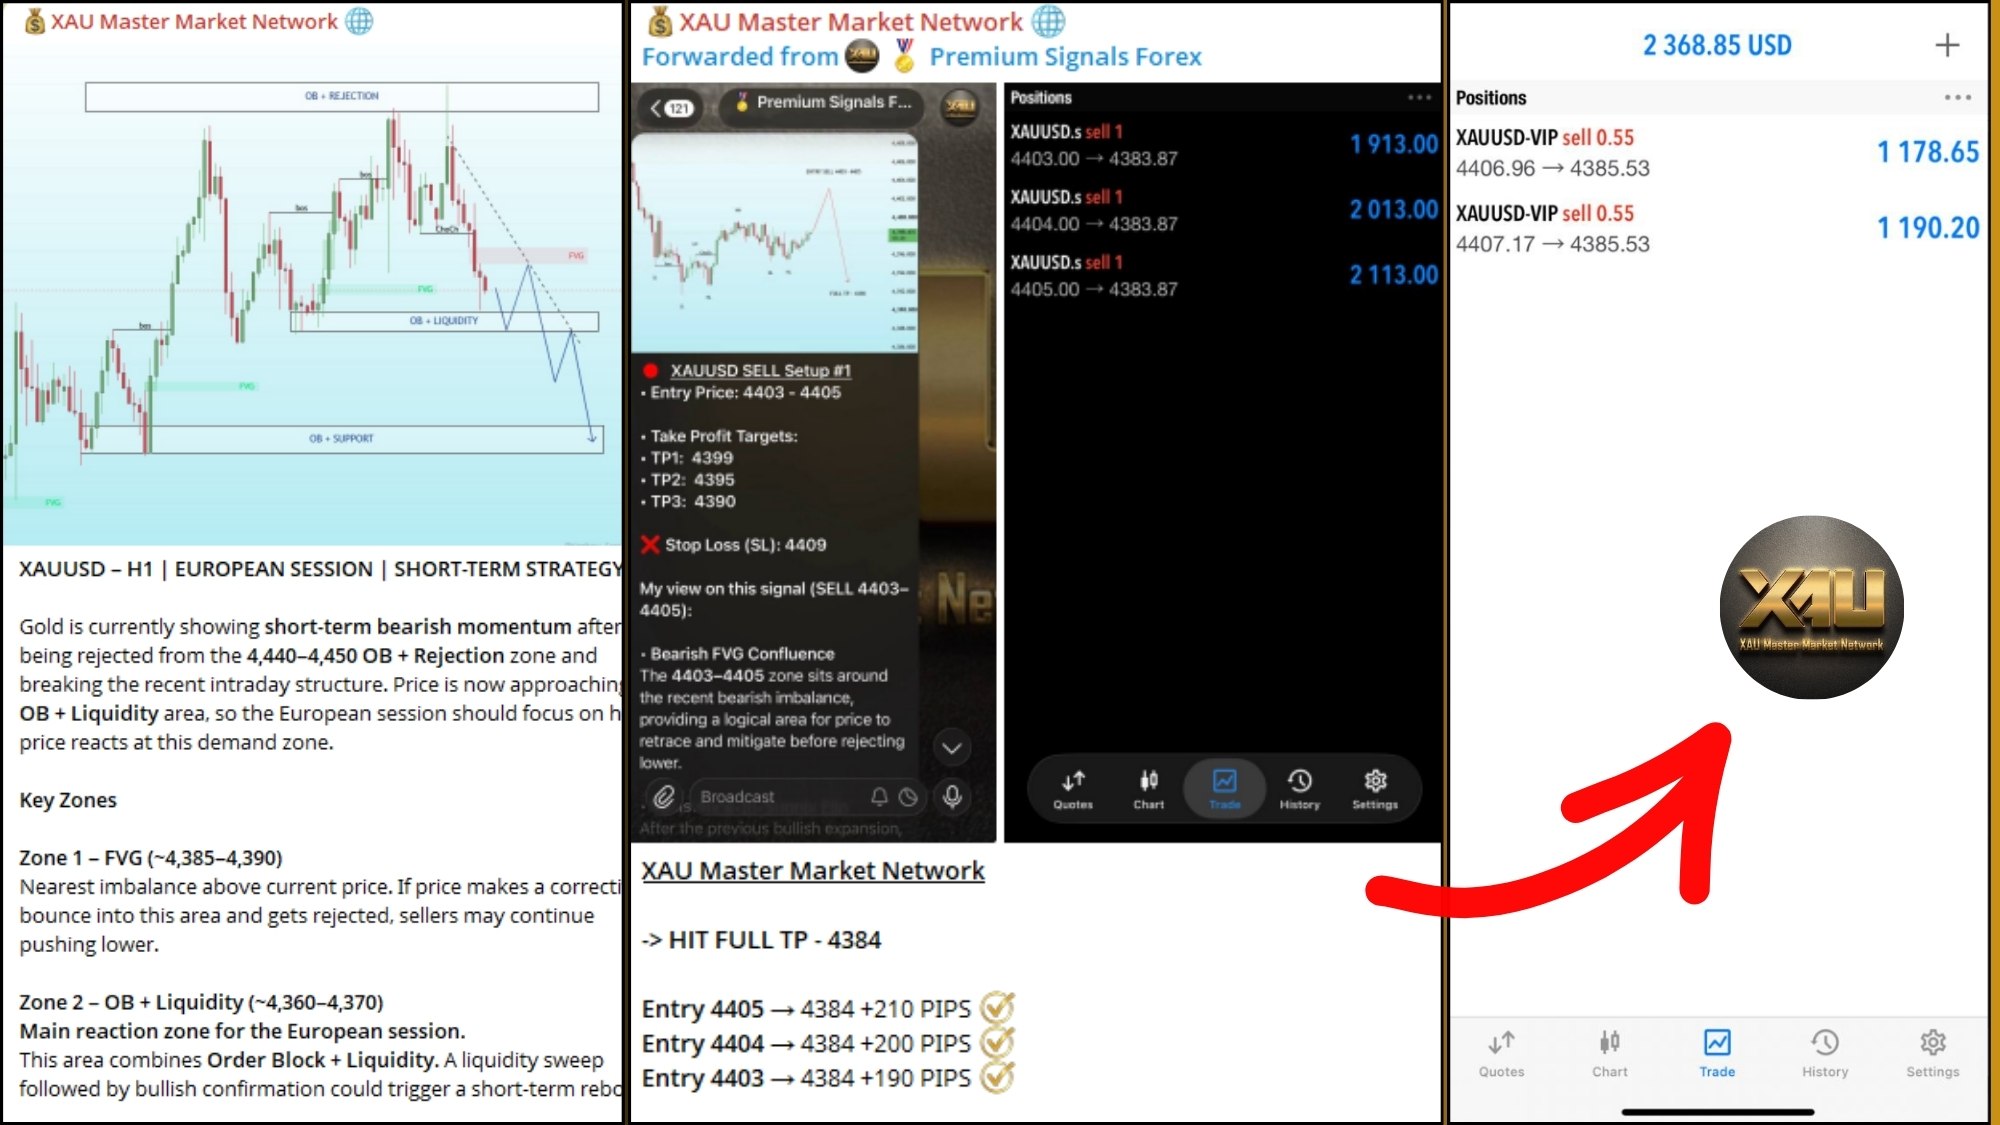Open the three-dot menu in the light Positions panel
This screenshot has height=1125, width=2000.
coord(1957,98)
